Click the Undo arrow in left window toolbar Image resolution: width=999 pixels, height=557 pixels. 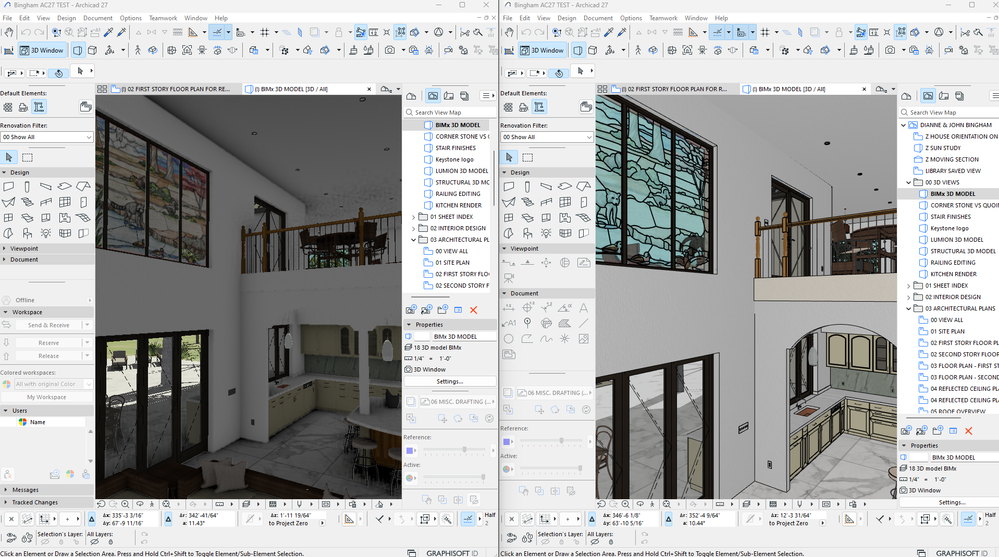25,32
